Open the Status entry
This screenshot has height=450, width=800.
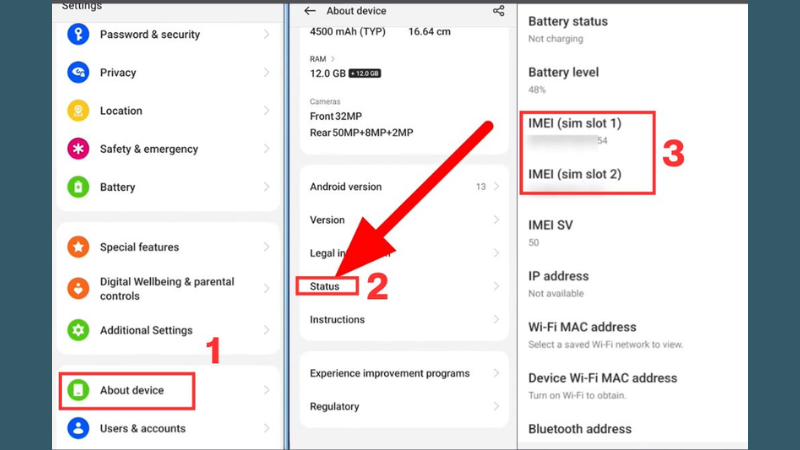tap(404, 286)
